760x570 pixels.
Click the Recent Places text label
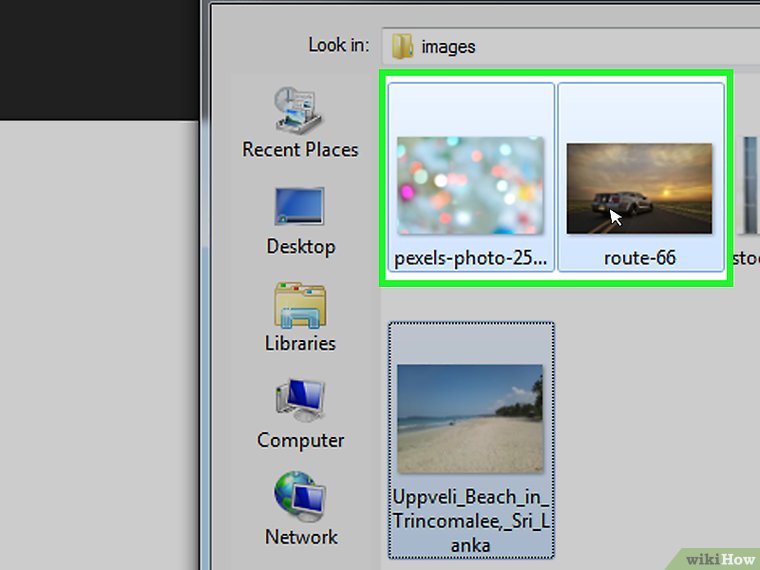point(300,150)
